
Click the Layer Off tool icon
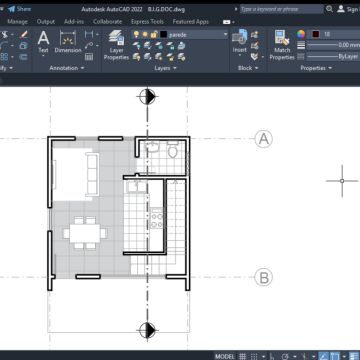tap(136, 45)
